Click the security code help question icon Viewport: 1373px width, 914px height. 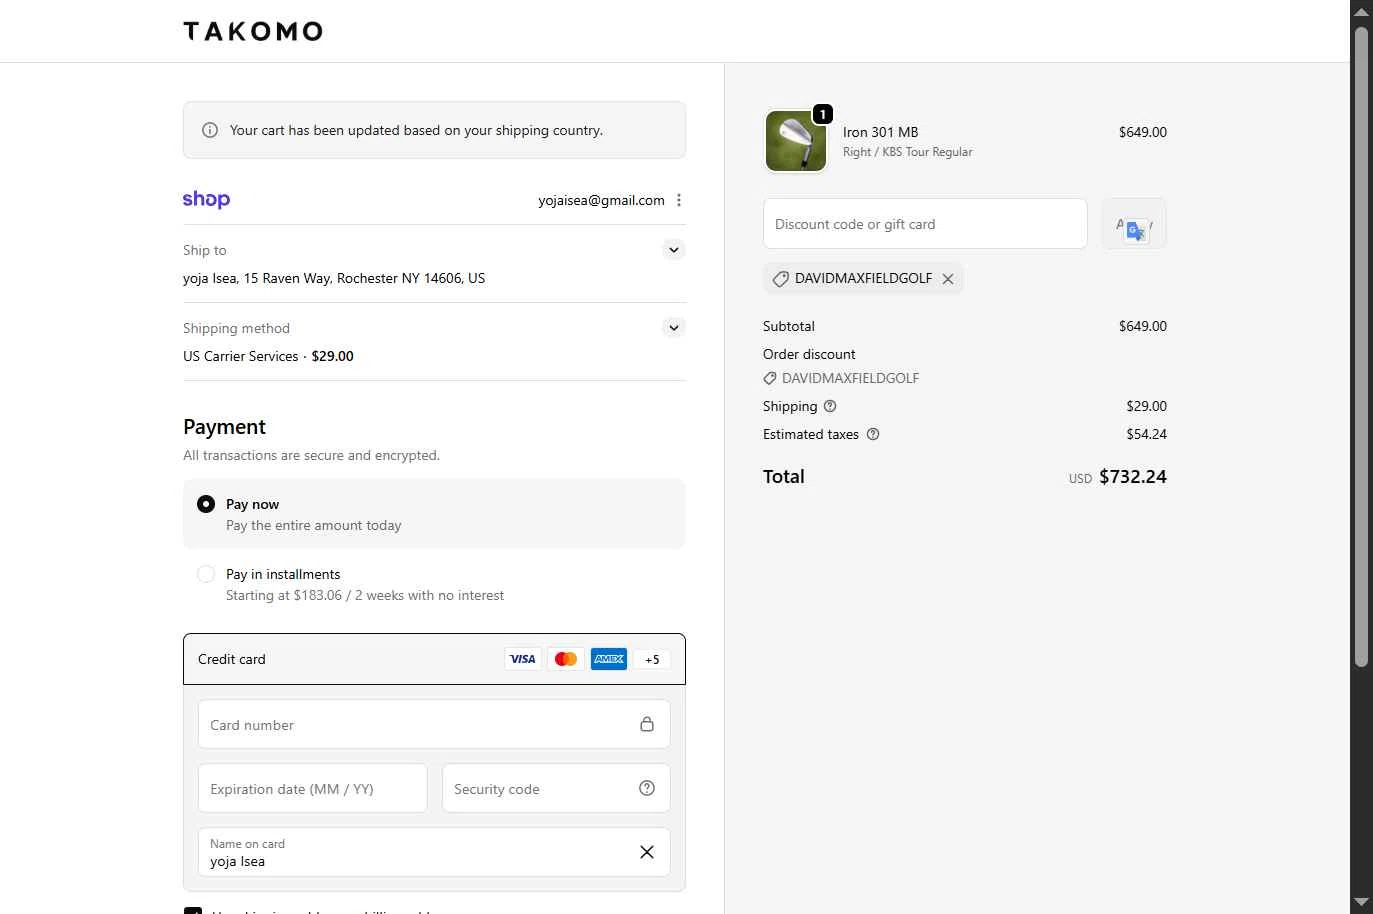coord(647,788)
